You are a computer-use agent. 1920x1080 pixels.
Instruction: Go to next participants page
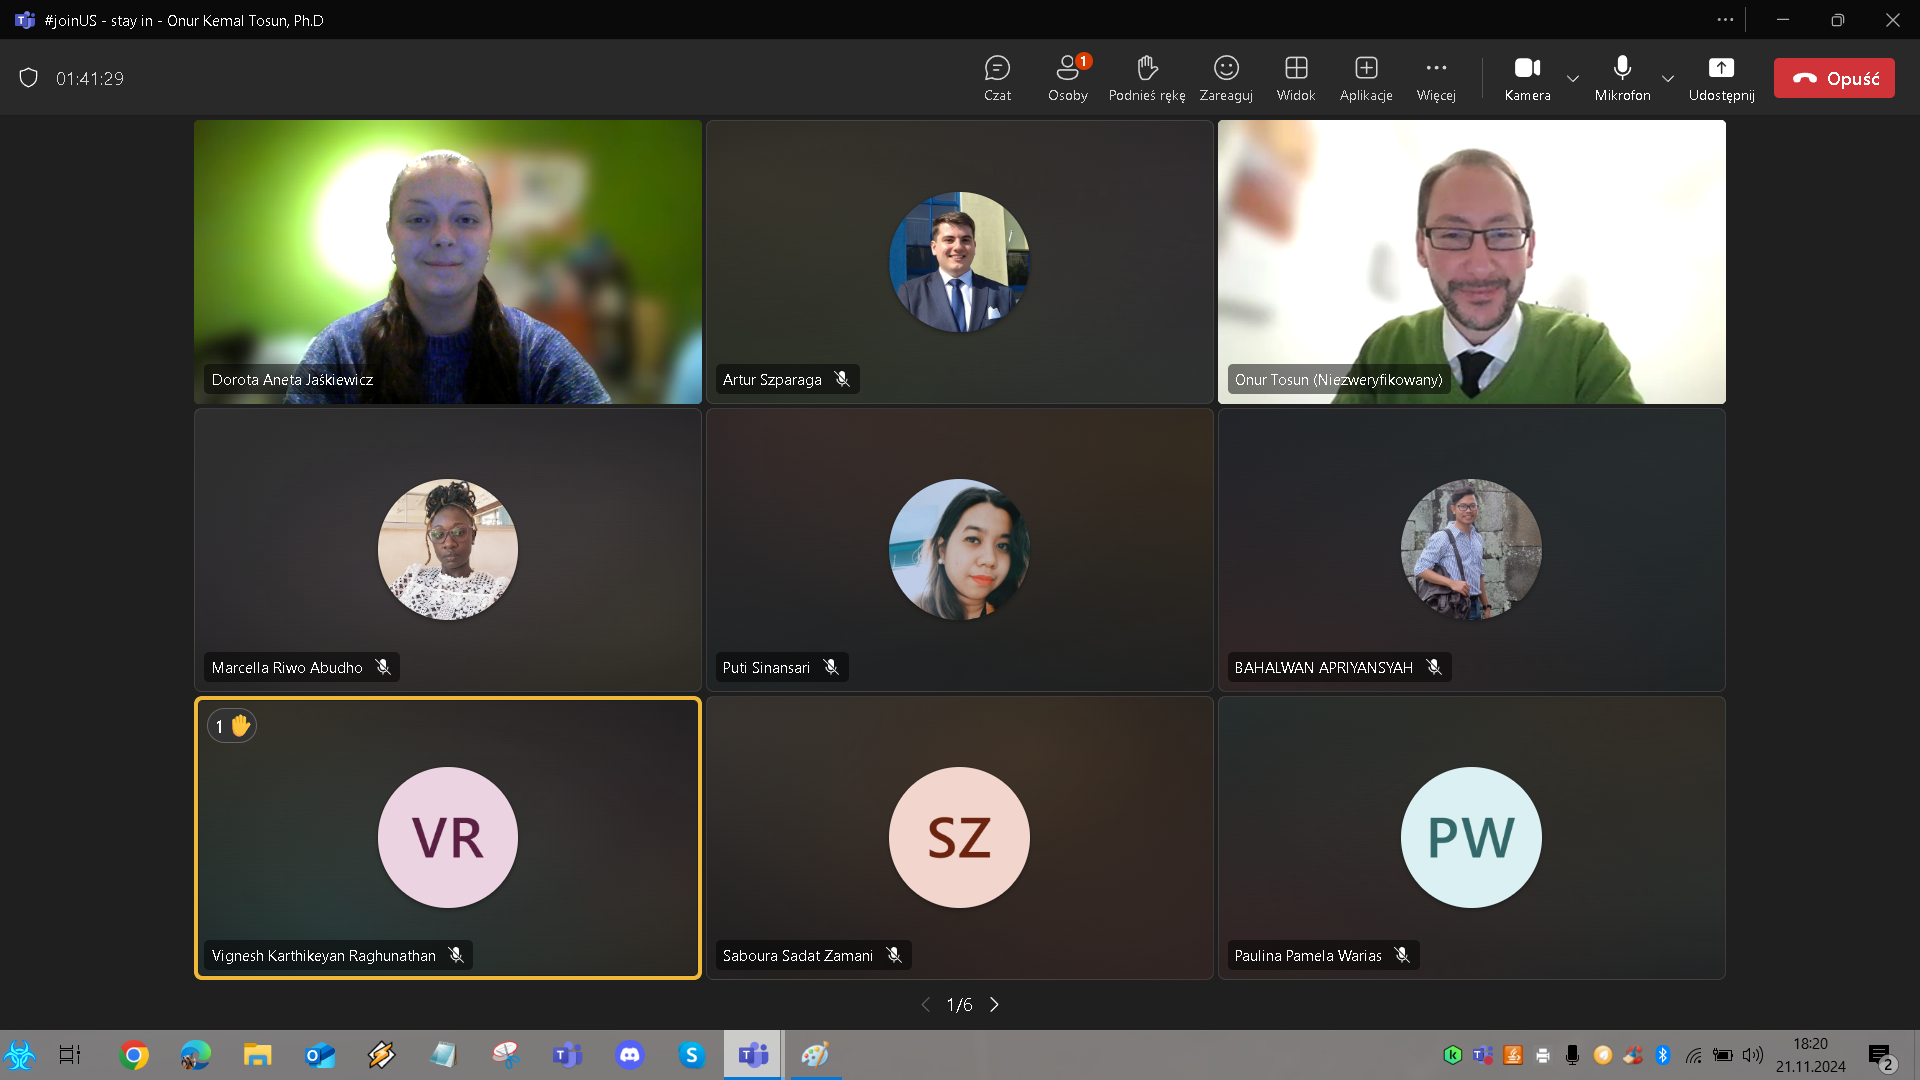click(994, 1005)
